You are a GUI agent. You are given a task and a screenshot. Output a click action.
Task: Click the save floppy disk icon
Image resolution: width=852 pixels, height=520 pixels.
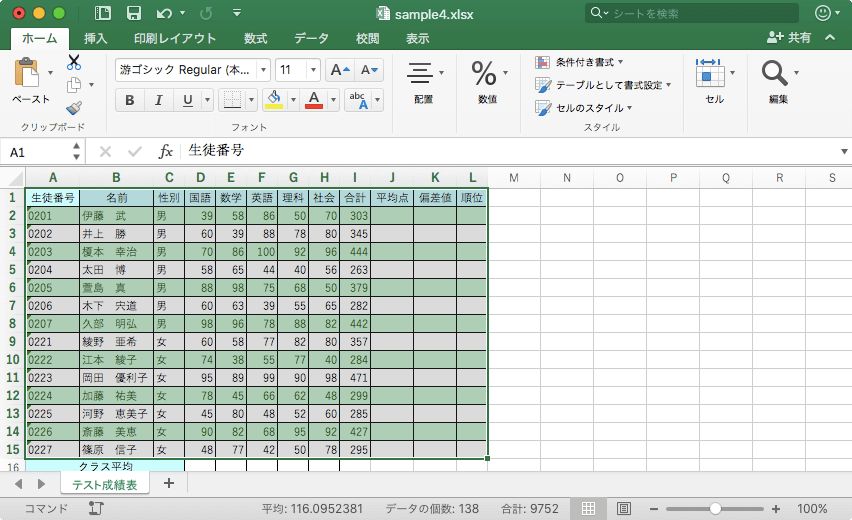[x=133, y=13]
